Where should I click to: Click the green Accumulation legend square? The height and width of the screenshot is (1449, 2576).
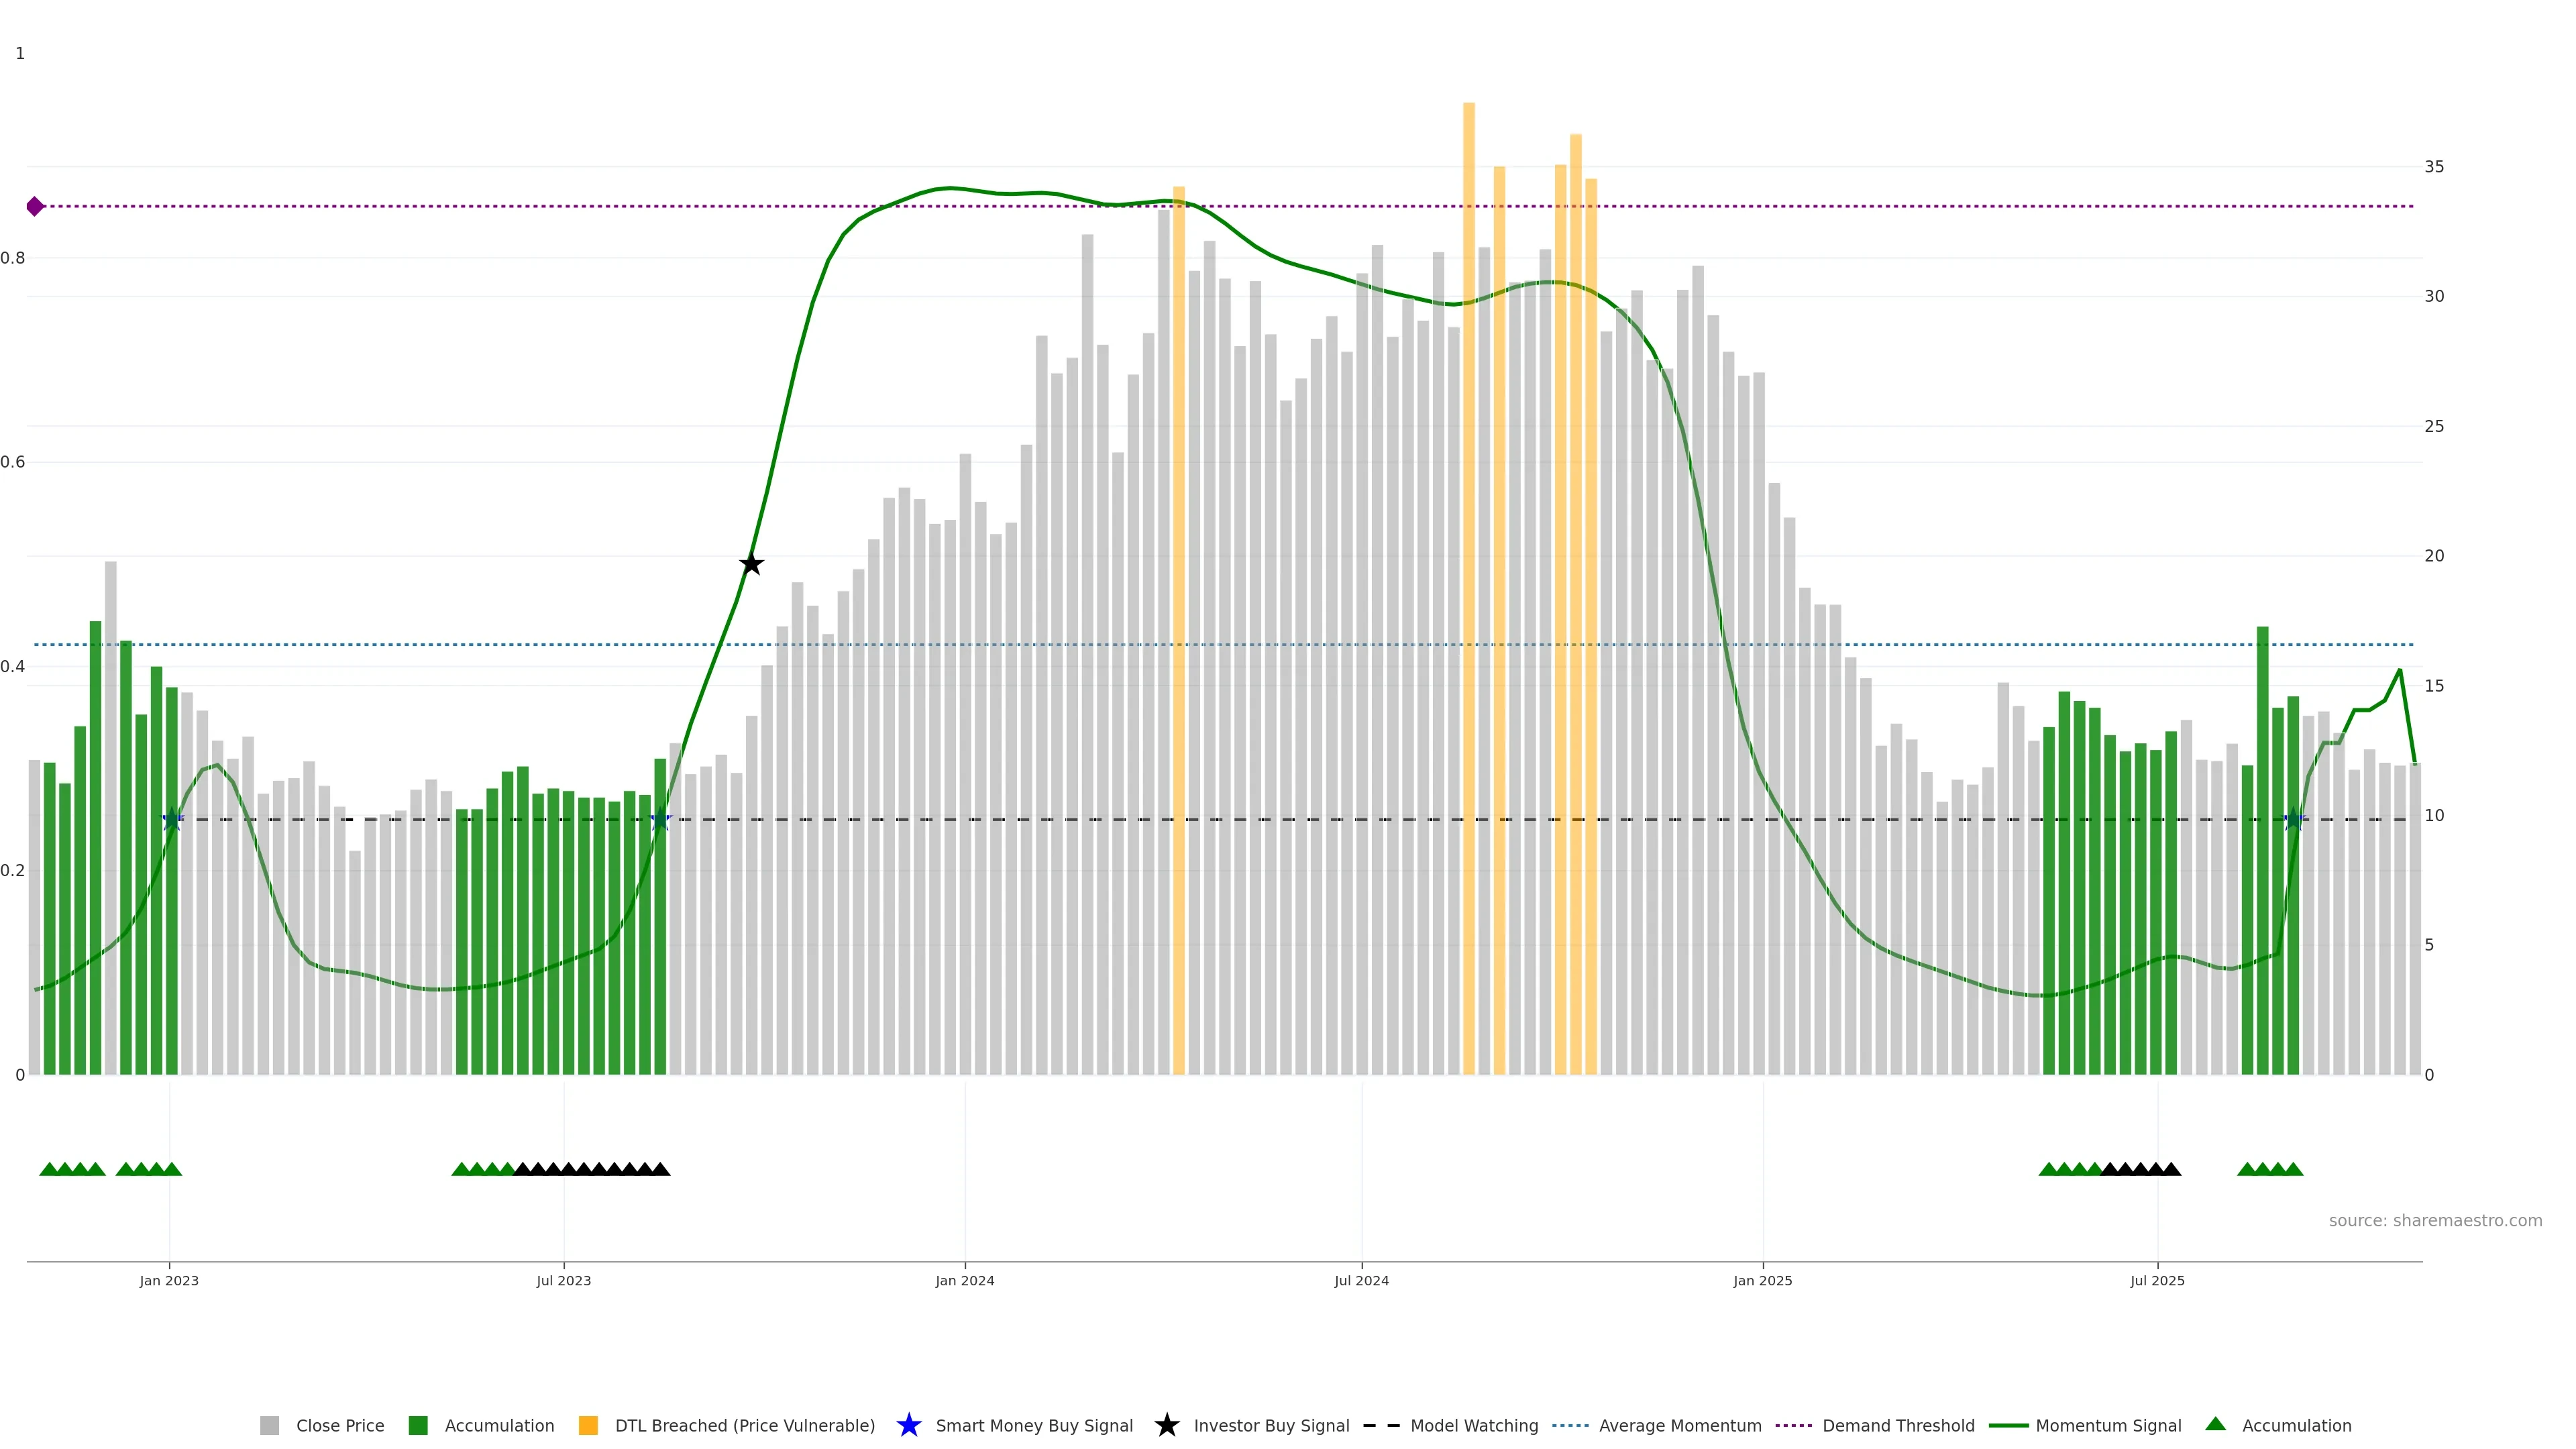(418, 1425)
